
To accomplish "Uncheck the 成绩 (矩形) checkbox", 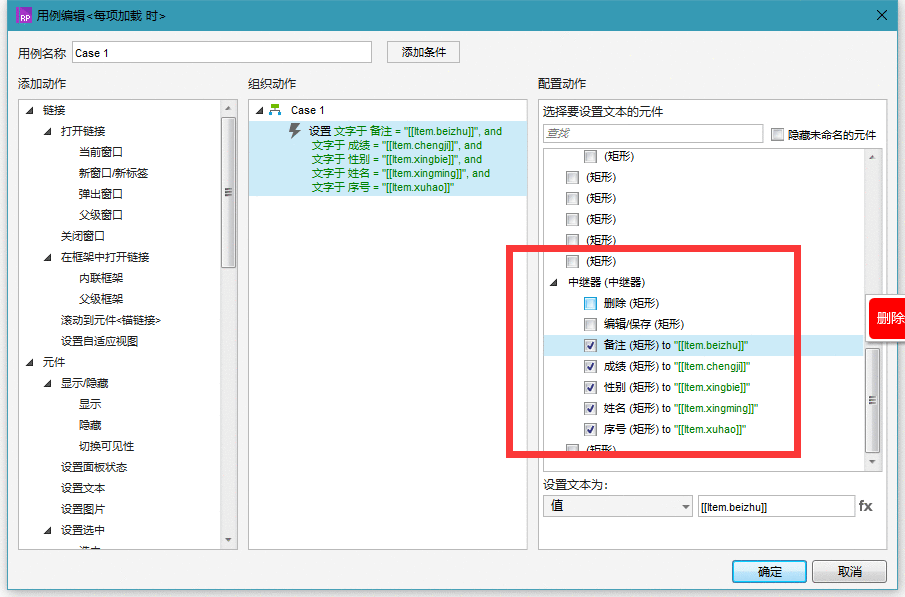I will [590, 366].
